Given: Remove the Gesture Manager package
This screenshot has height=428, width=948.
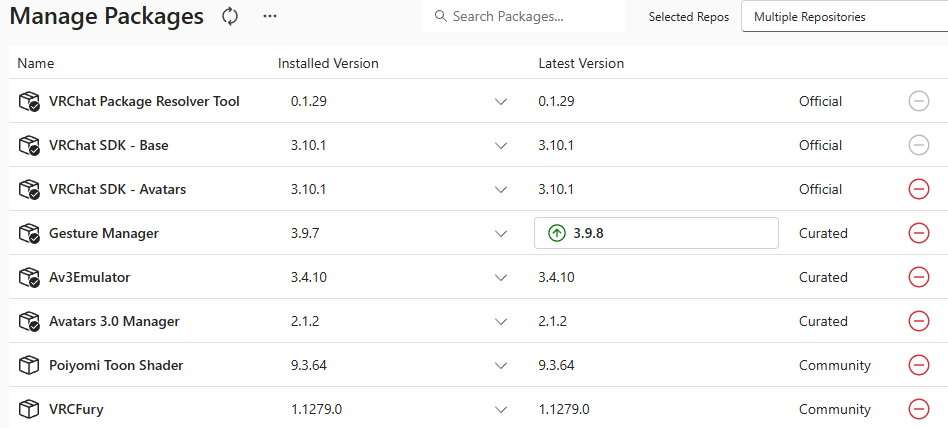Looking at the screenshot, I should point(918,233).
